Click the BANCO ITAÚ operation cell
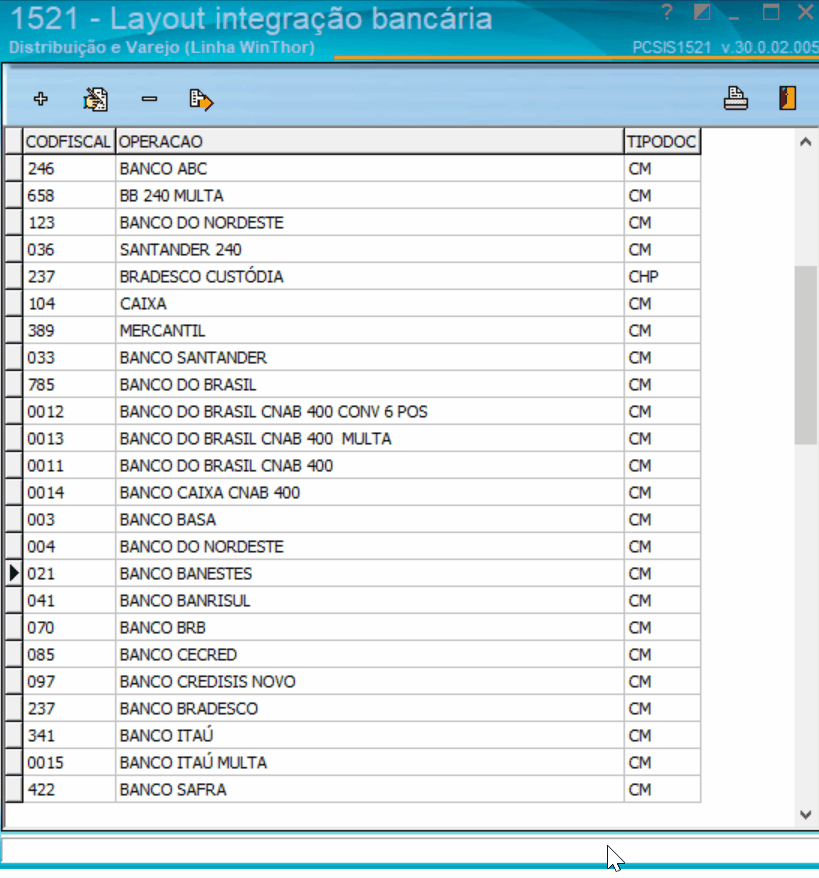This screenshot has width=819, height=878. pos(369,735)
